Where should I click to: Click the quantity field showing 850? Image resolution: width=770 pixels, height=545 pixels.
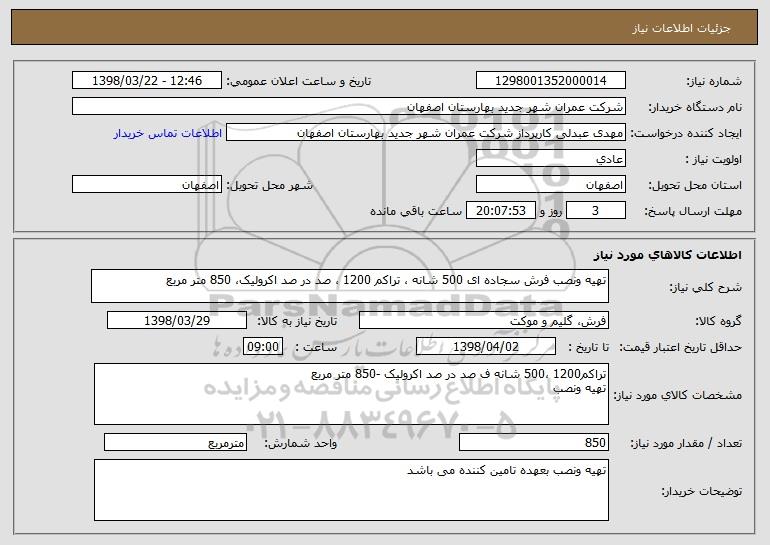click(534, 442)
